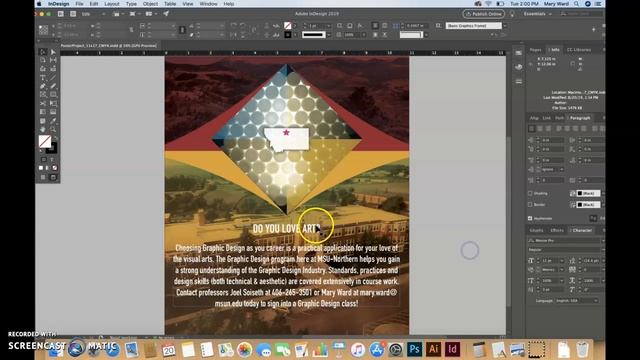The height and width of the screenshot is (360, 640).
Task: Select the Pencil tool
Action: 53,86
